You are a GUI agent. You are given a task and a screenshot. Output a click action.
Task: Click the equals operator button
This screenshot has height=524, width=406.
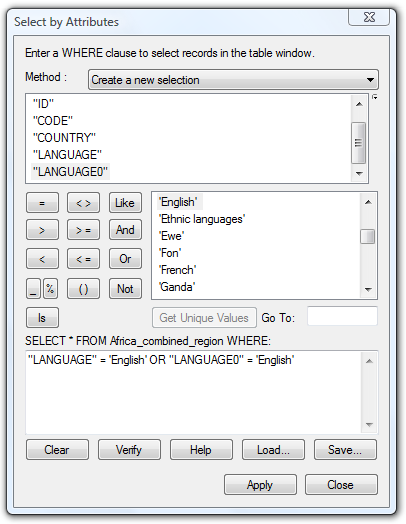(42, 203)
